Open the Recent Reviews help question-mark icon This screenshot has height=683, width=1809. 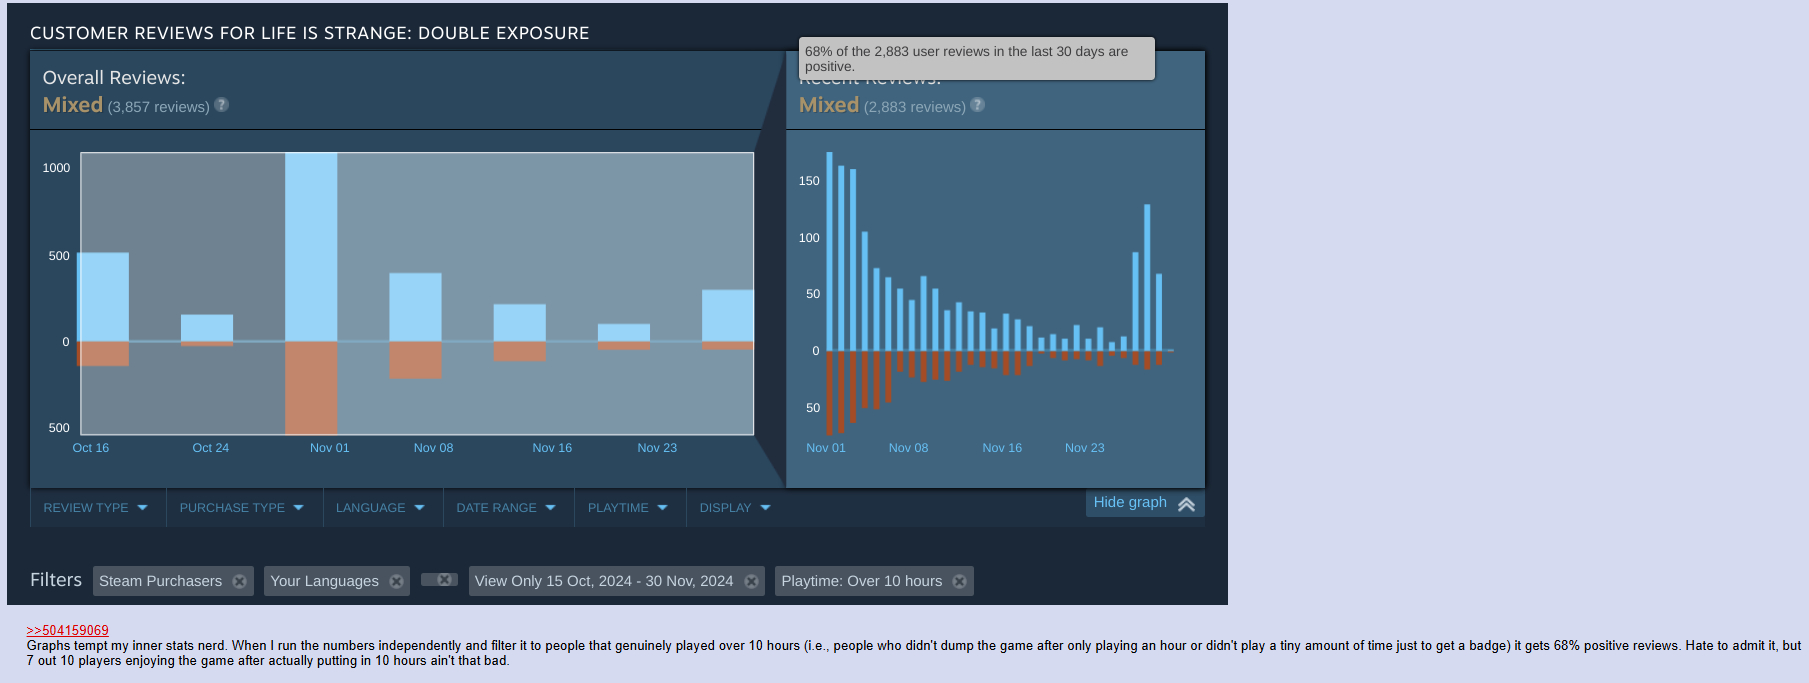978,105
